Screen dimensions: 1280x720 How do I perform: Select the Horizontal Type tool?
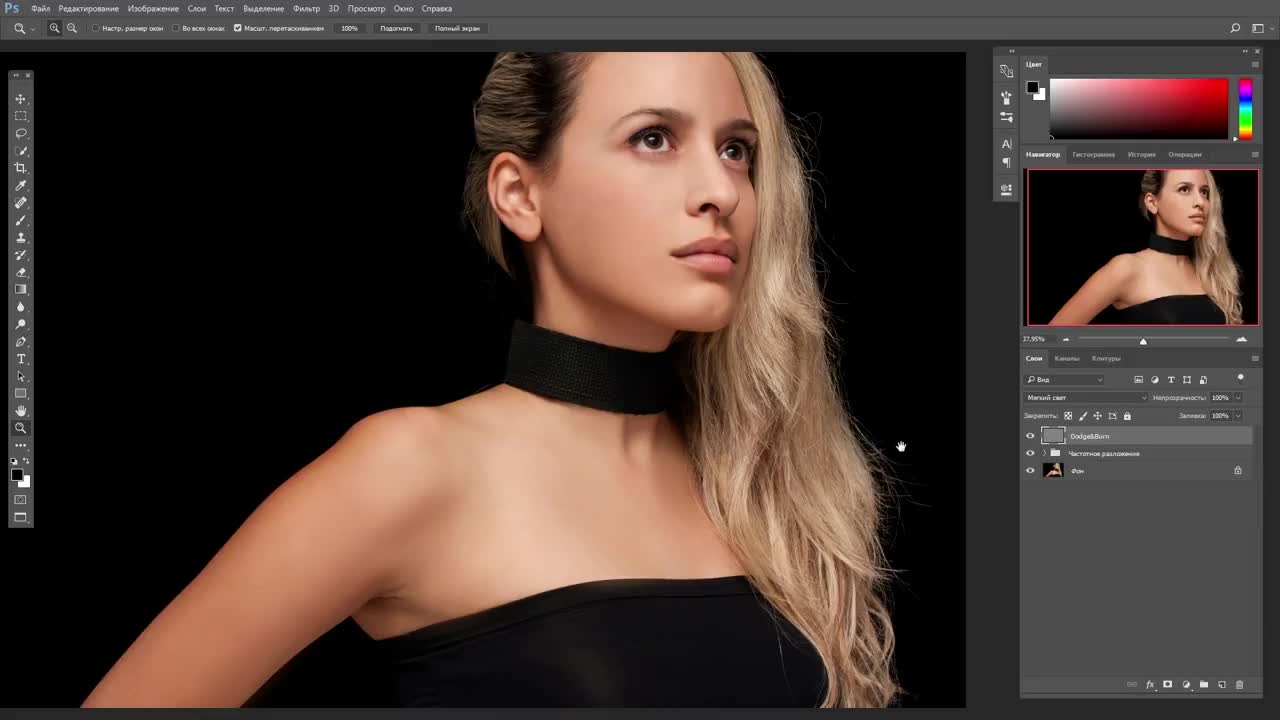pyautogui.click(x=20, y=359)
